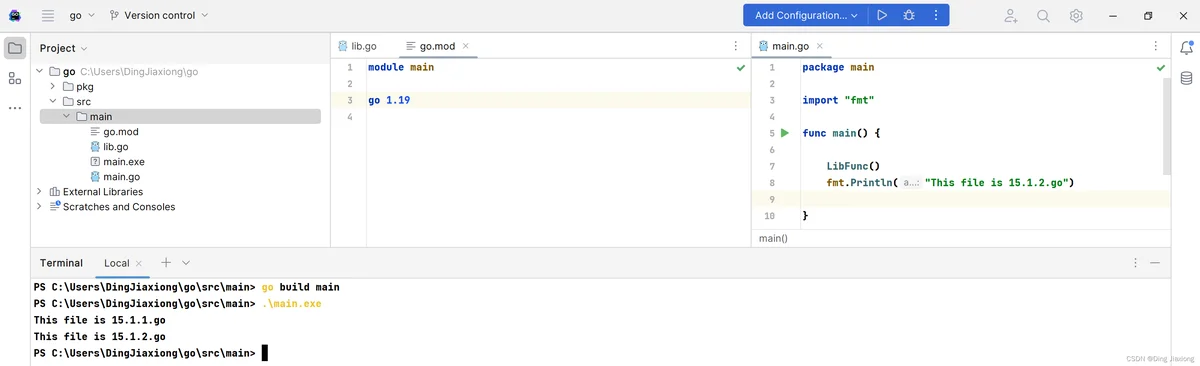The width and height of the screenshot is (1200, 366).
Task: Open the Code With Me add-user icon
Action: tap(1011, 15)
